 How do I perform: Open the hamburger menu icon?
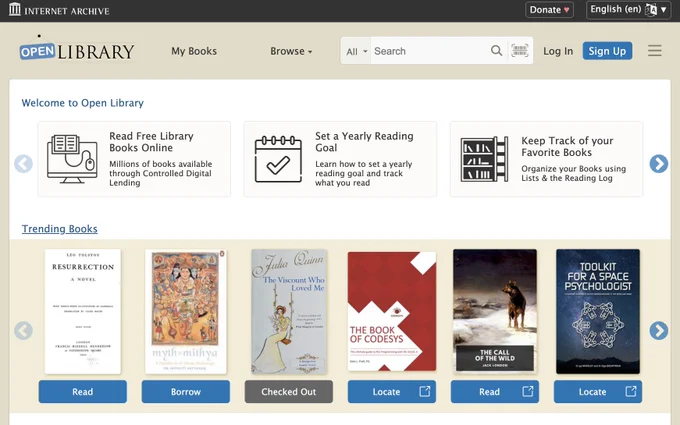pos(655,51)
